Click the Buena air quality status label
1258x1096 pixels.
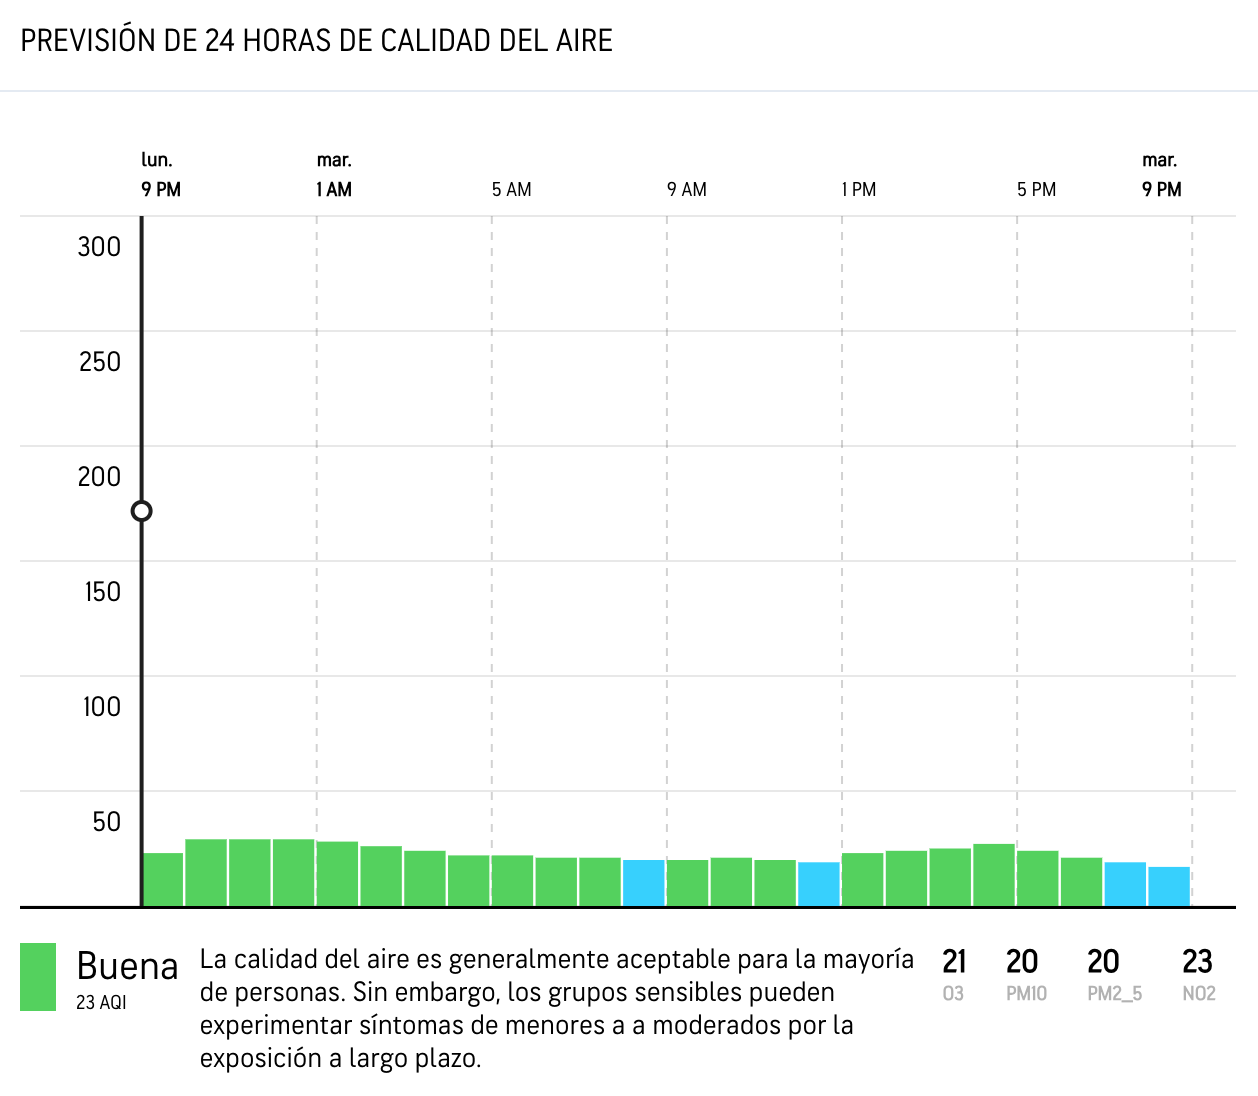click(127, 966)
